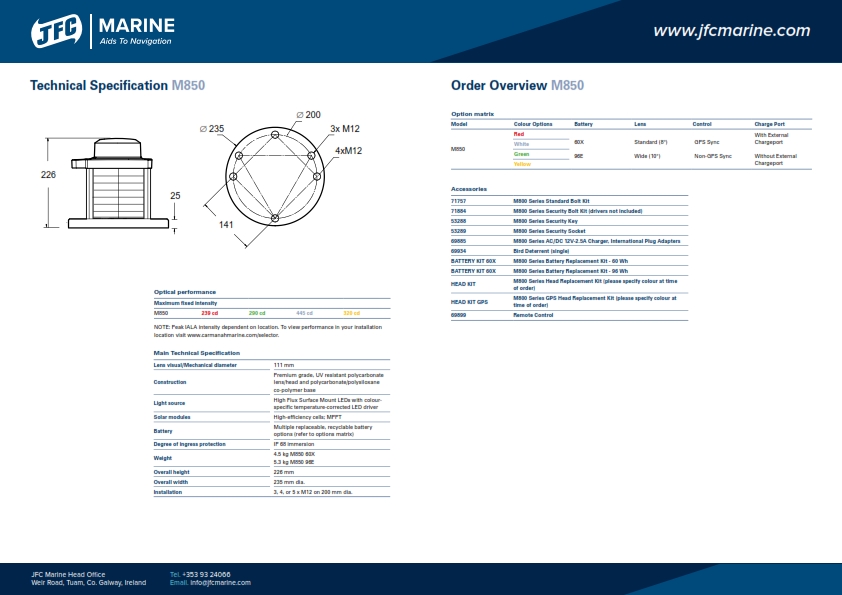Click the JFC Marine logo in header

tap(103, 31)
